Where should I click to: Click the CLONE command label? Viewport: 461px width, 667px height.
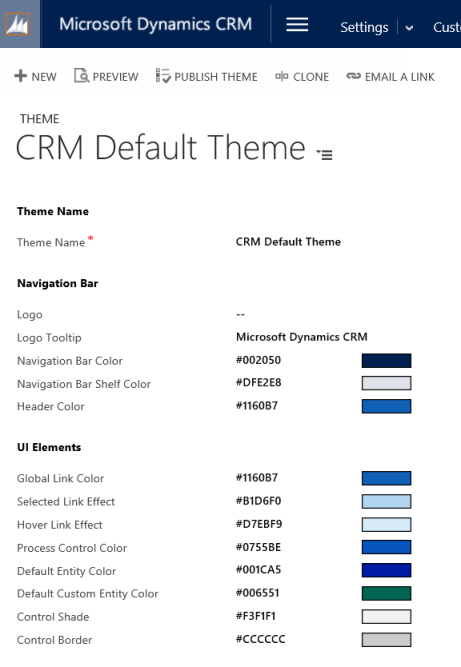(311, 77)
